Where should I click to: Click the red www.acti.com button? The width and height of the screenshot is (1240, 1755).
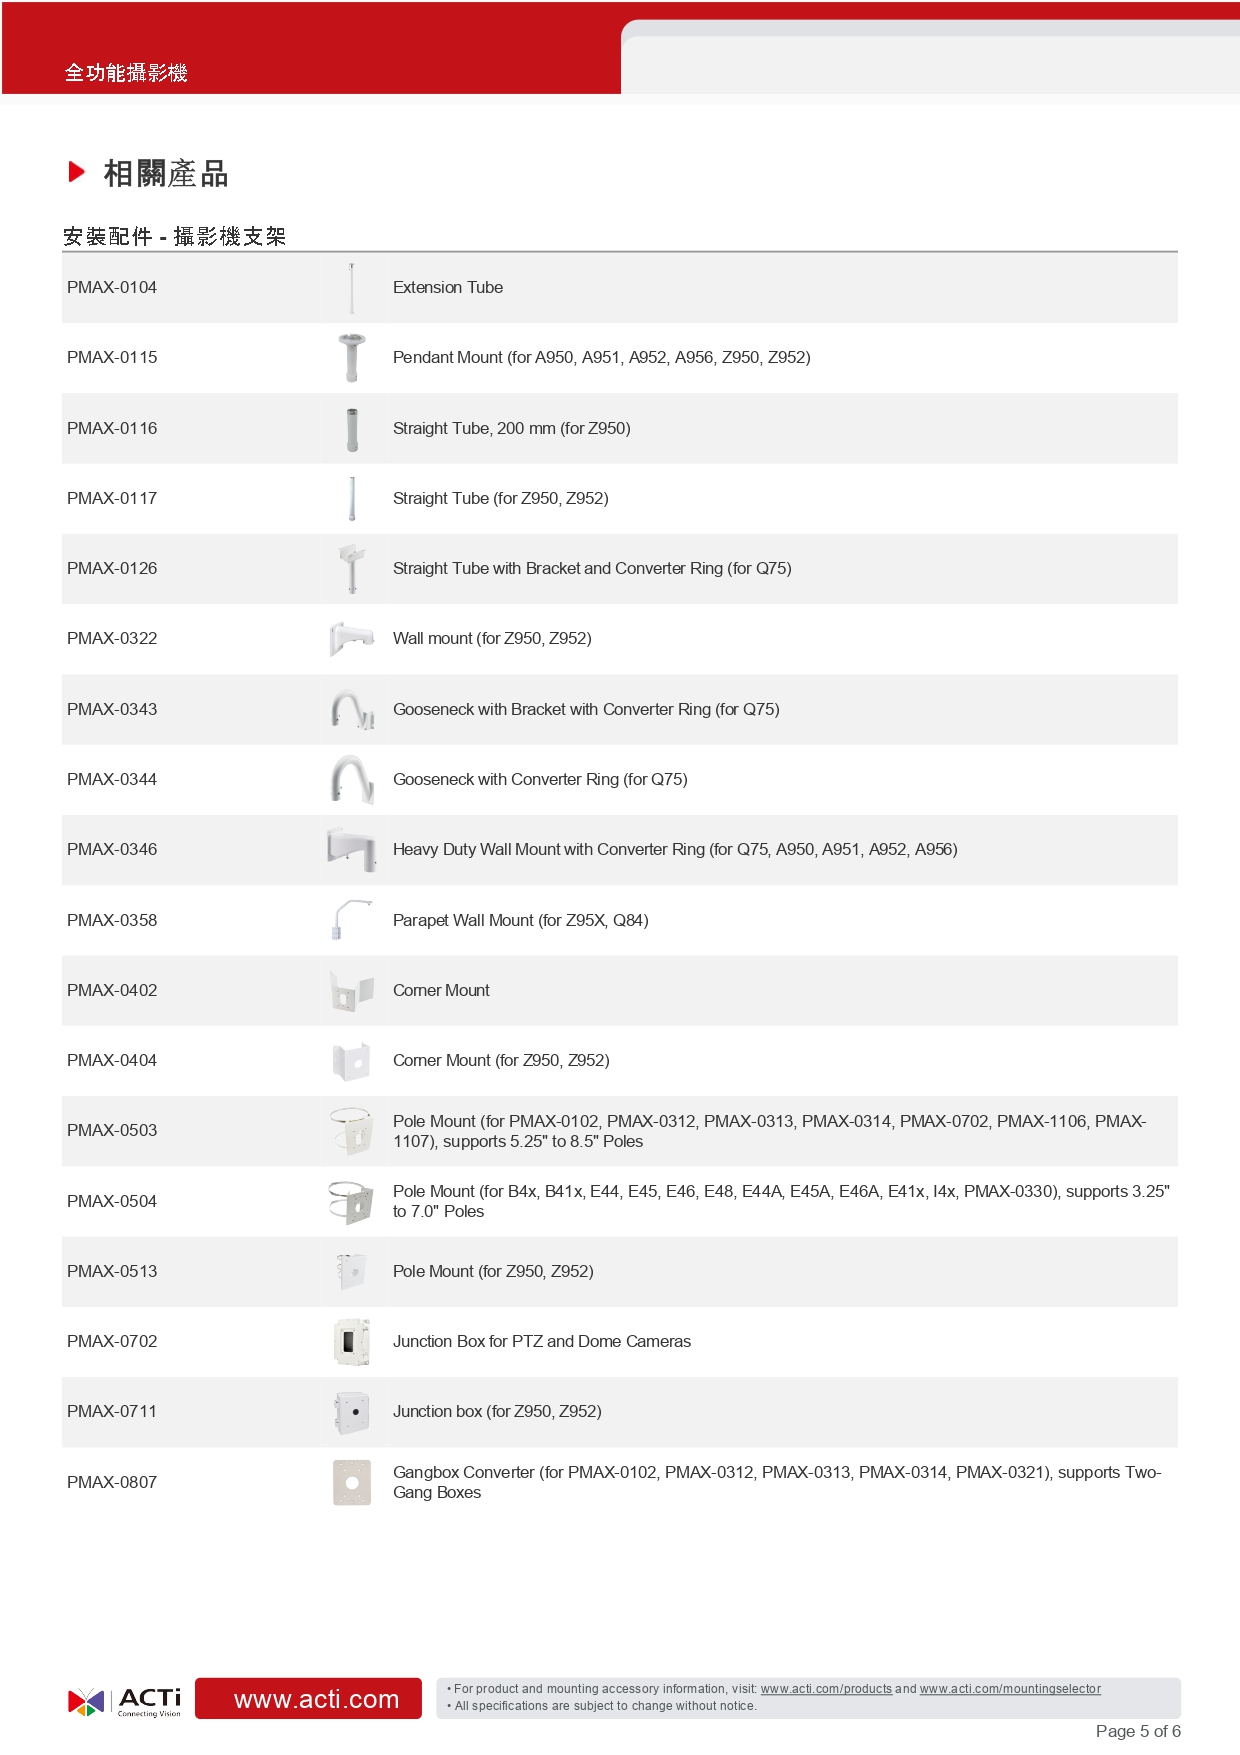click(308, 1698)
